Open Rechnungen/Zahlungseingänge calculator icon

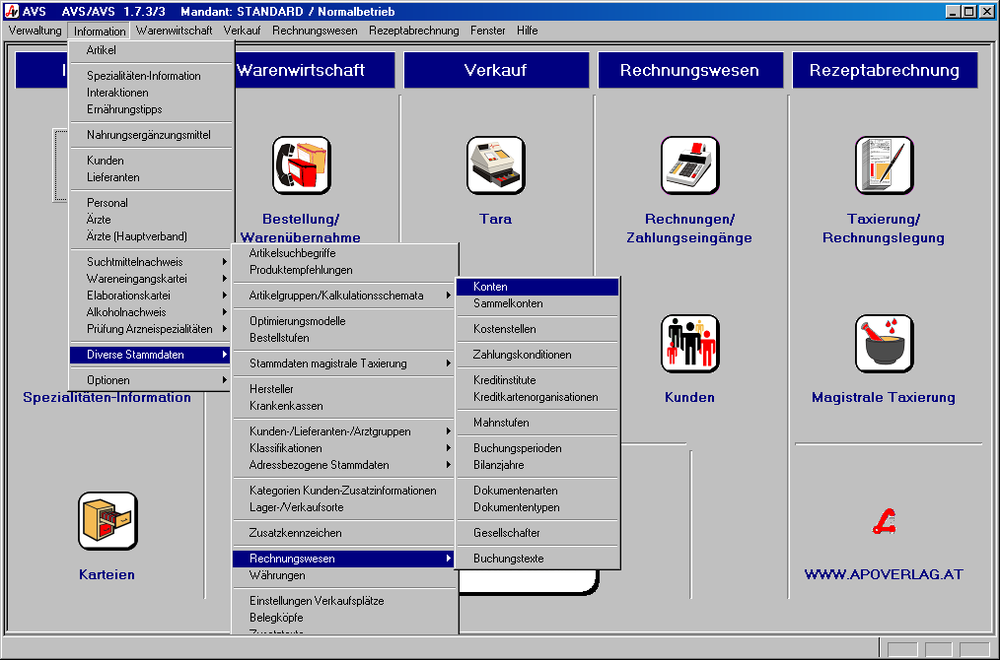click(689, 165)
